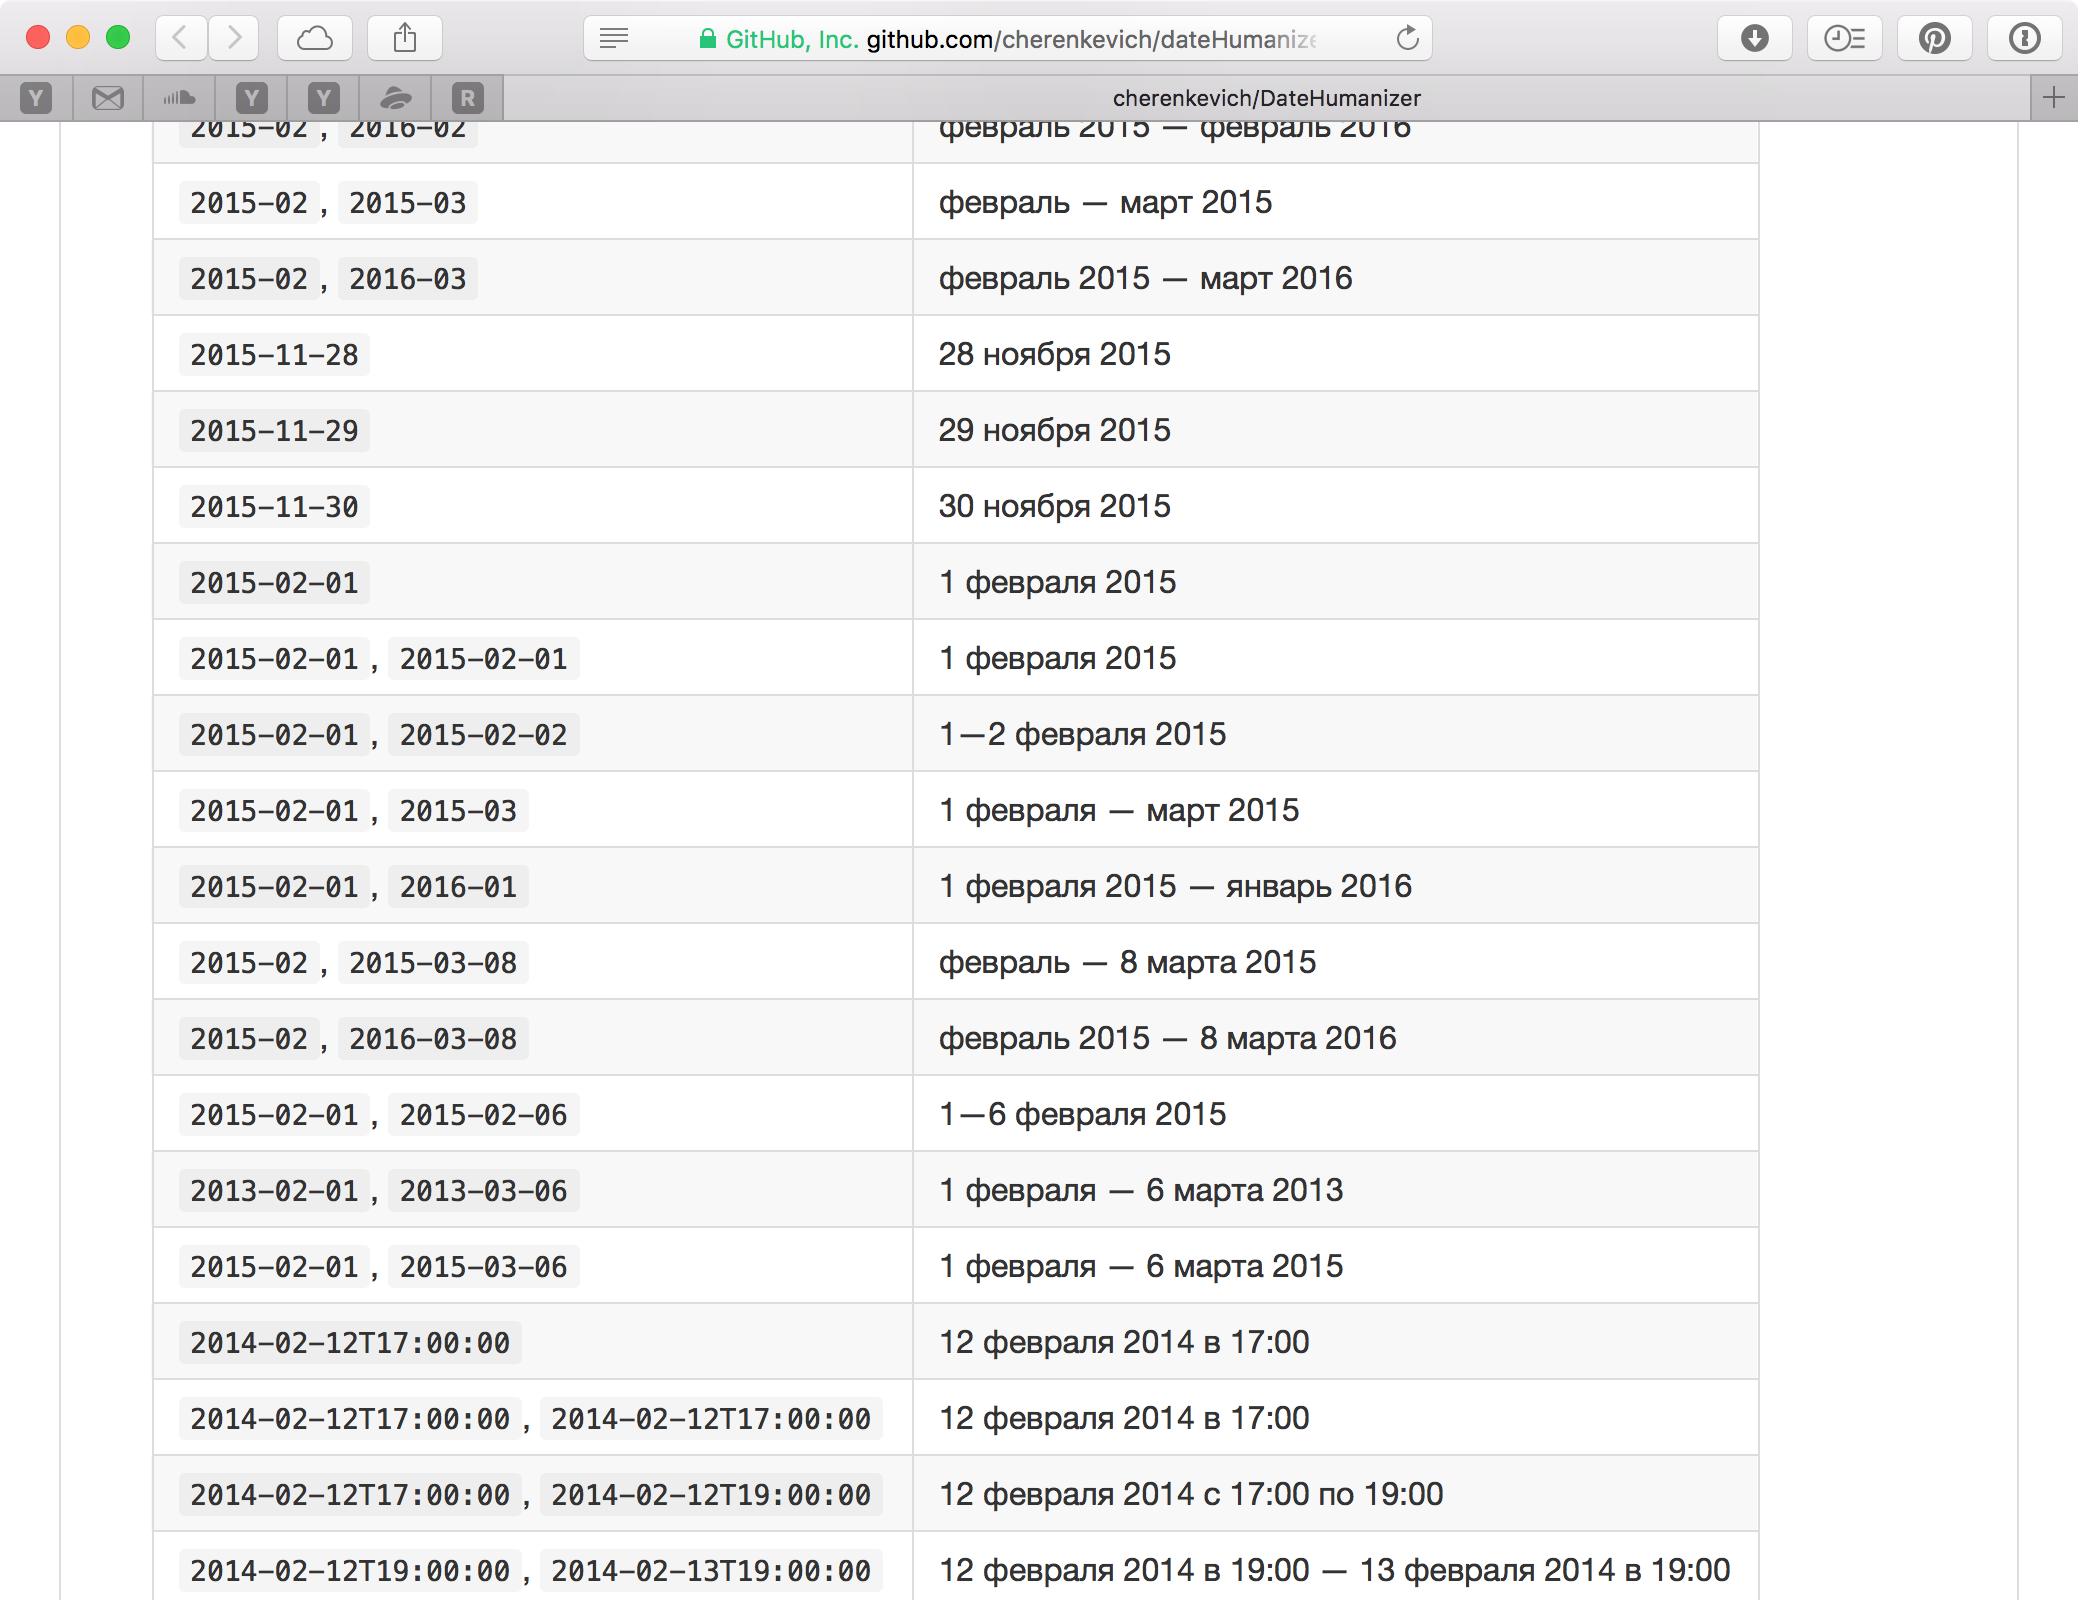Screen dimensions: 2078x1600
Task: Click code 2015-02-06 in the table
Action: point(483,1115)
